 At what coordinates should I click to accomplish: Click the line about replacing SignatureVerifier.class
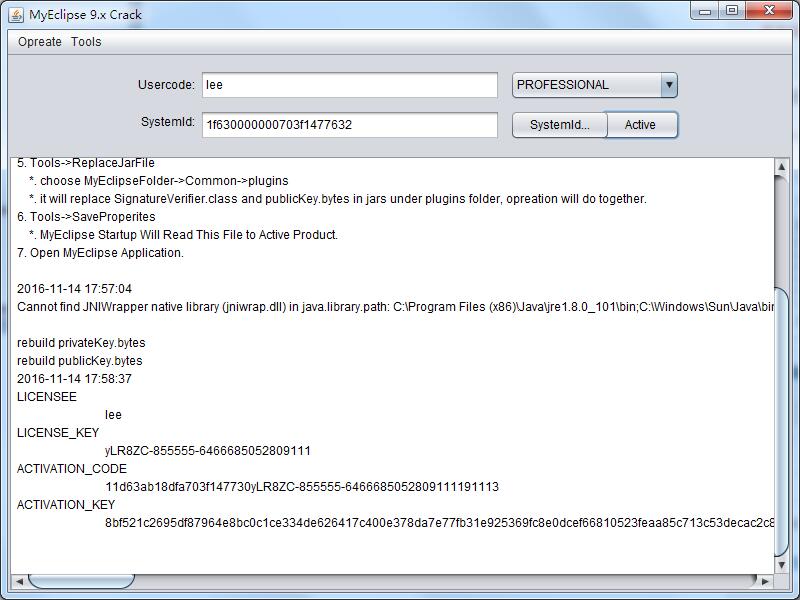pos(338,198)
